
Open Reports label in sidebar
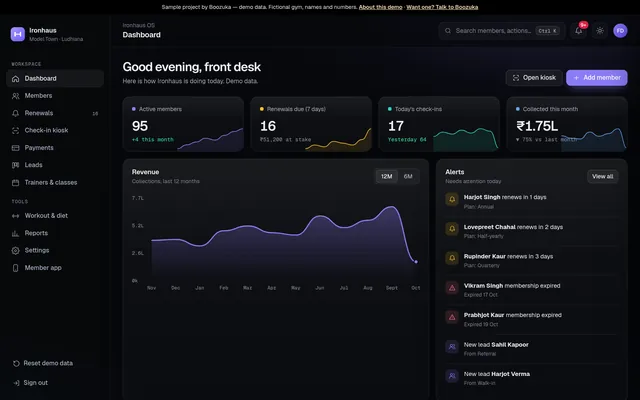coord(36,233)
